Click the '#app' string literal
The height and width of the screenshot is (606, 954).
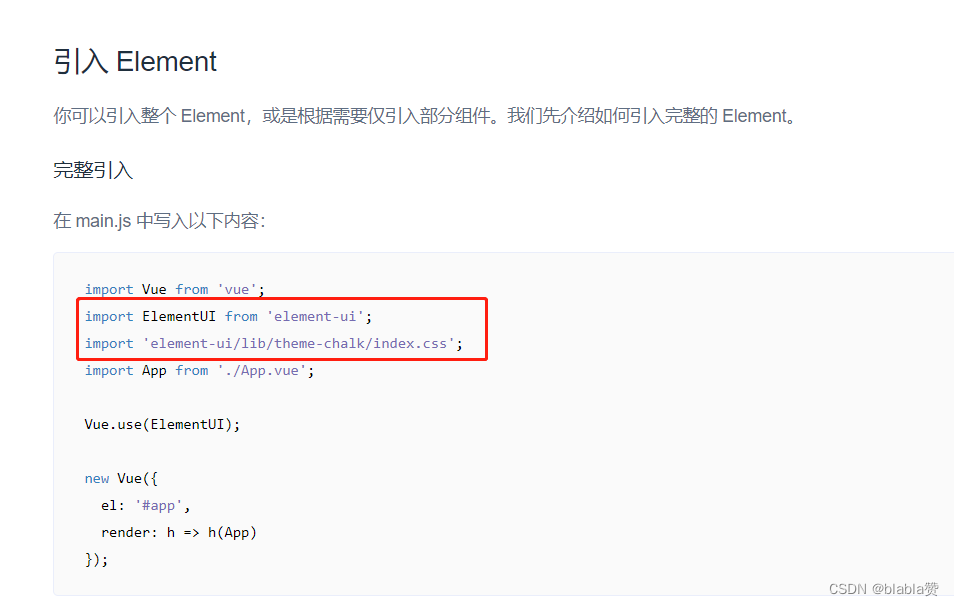[x=158, y=506]
